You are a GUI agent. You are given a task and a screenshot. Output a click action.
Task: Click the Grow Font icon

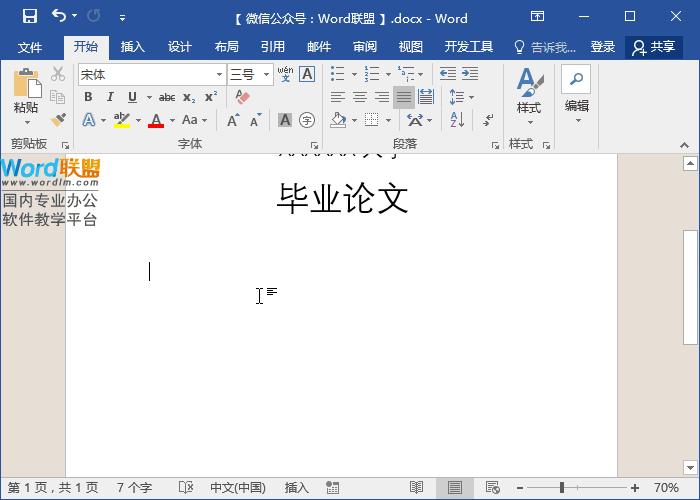pos(233,120)
